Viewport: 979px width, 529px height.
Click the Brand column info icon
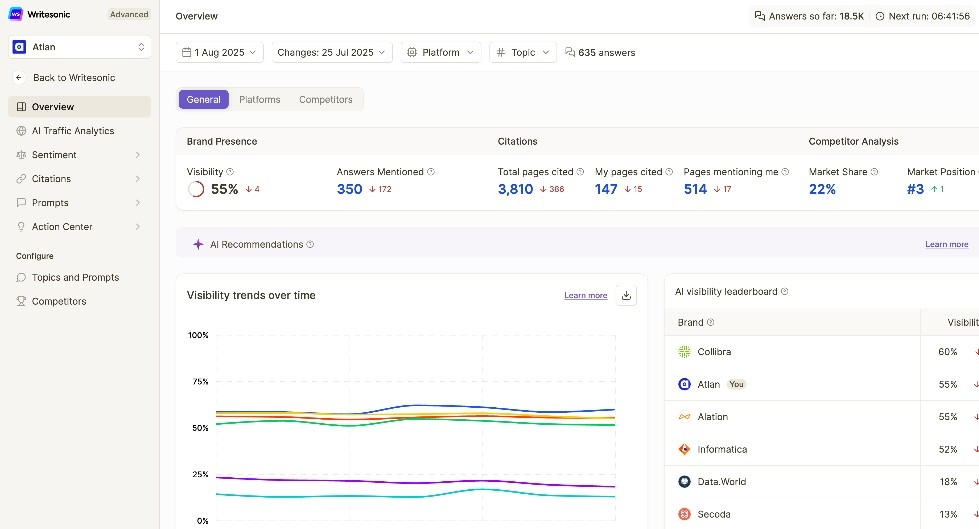tap(711, 323)
